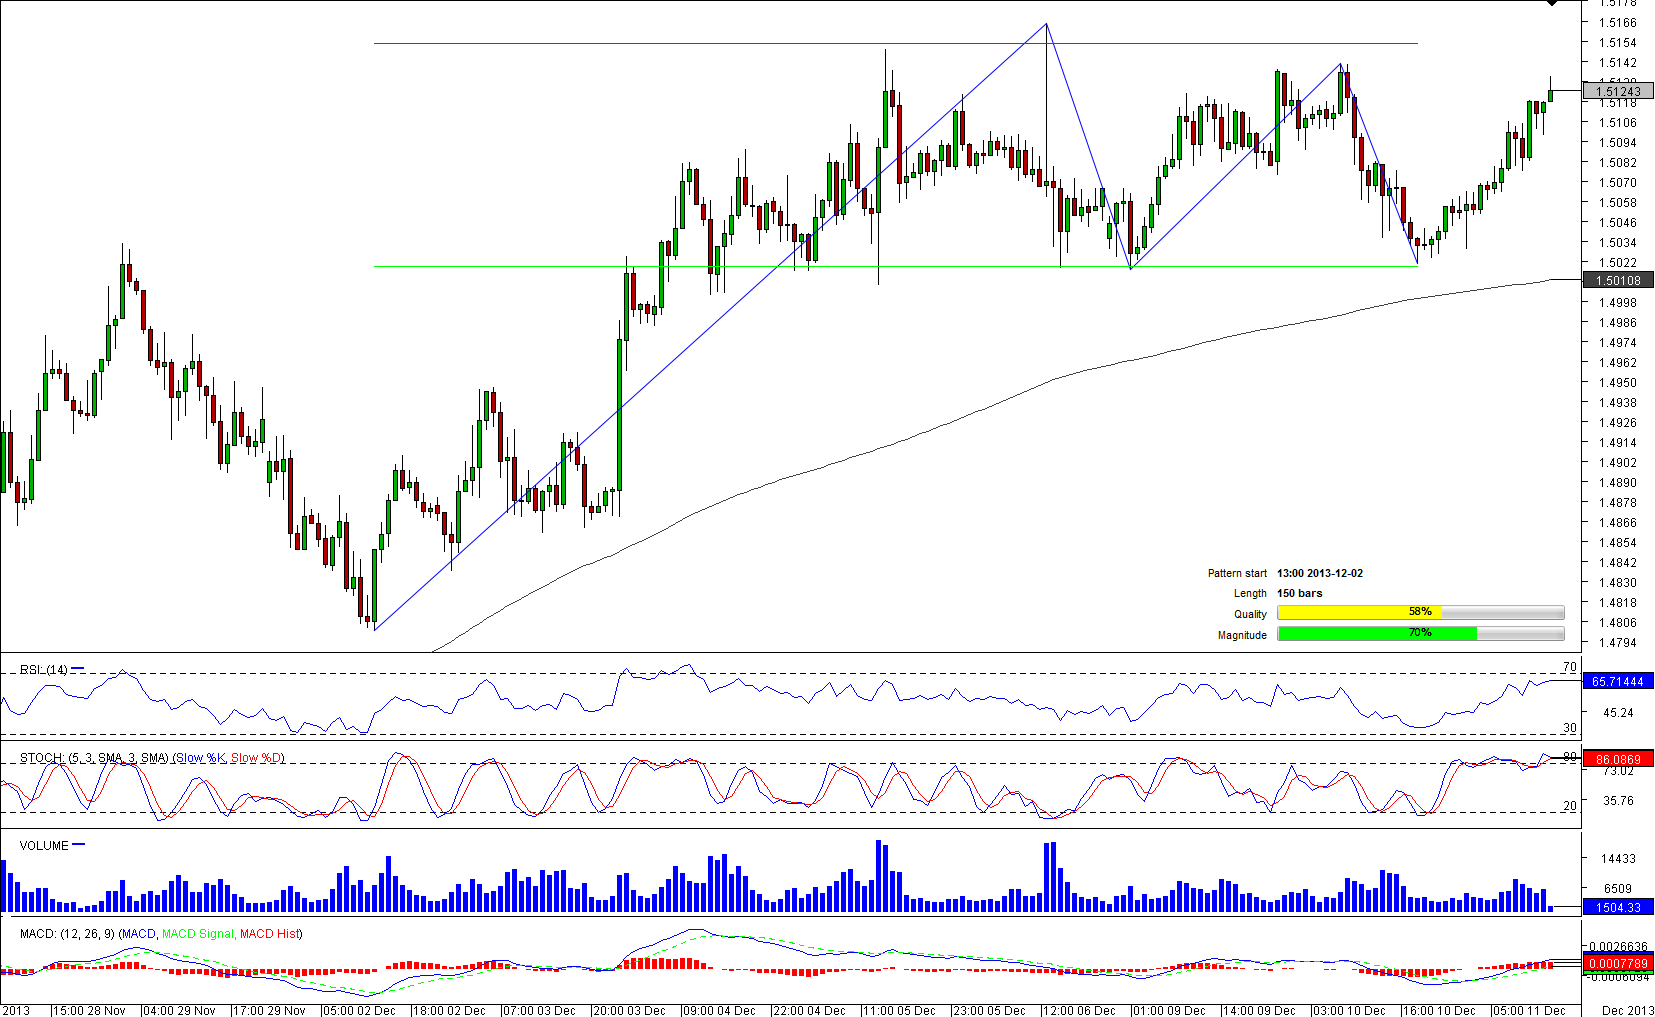Click the blue VOLUME legend line marker
The width and height of the screenshot is (1655, 1017).
pos(79,845)
